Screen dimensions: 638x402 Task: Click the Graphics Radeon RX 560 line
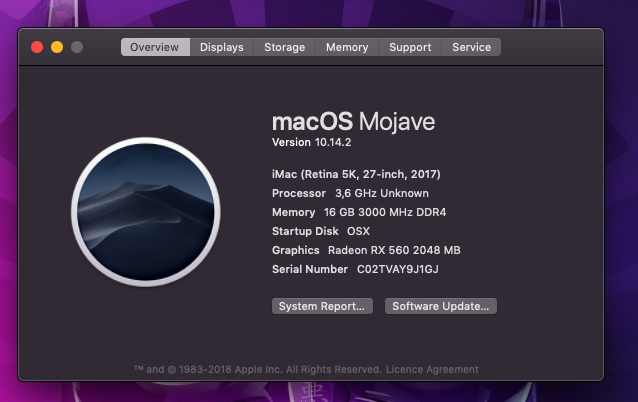[x=366, y=250]
